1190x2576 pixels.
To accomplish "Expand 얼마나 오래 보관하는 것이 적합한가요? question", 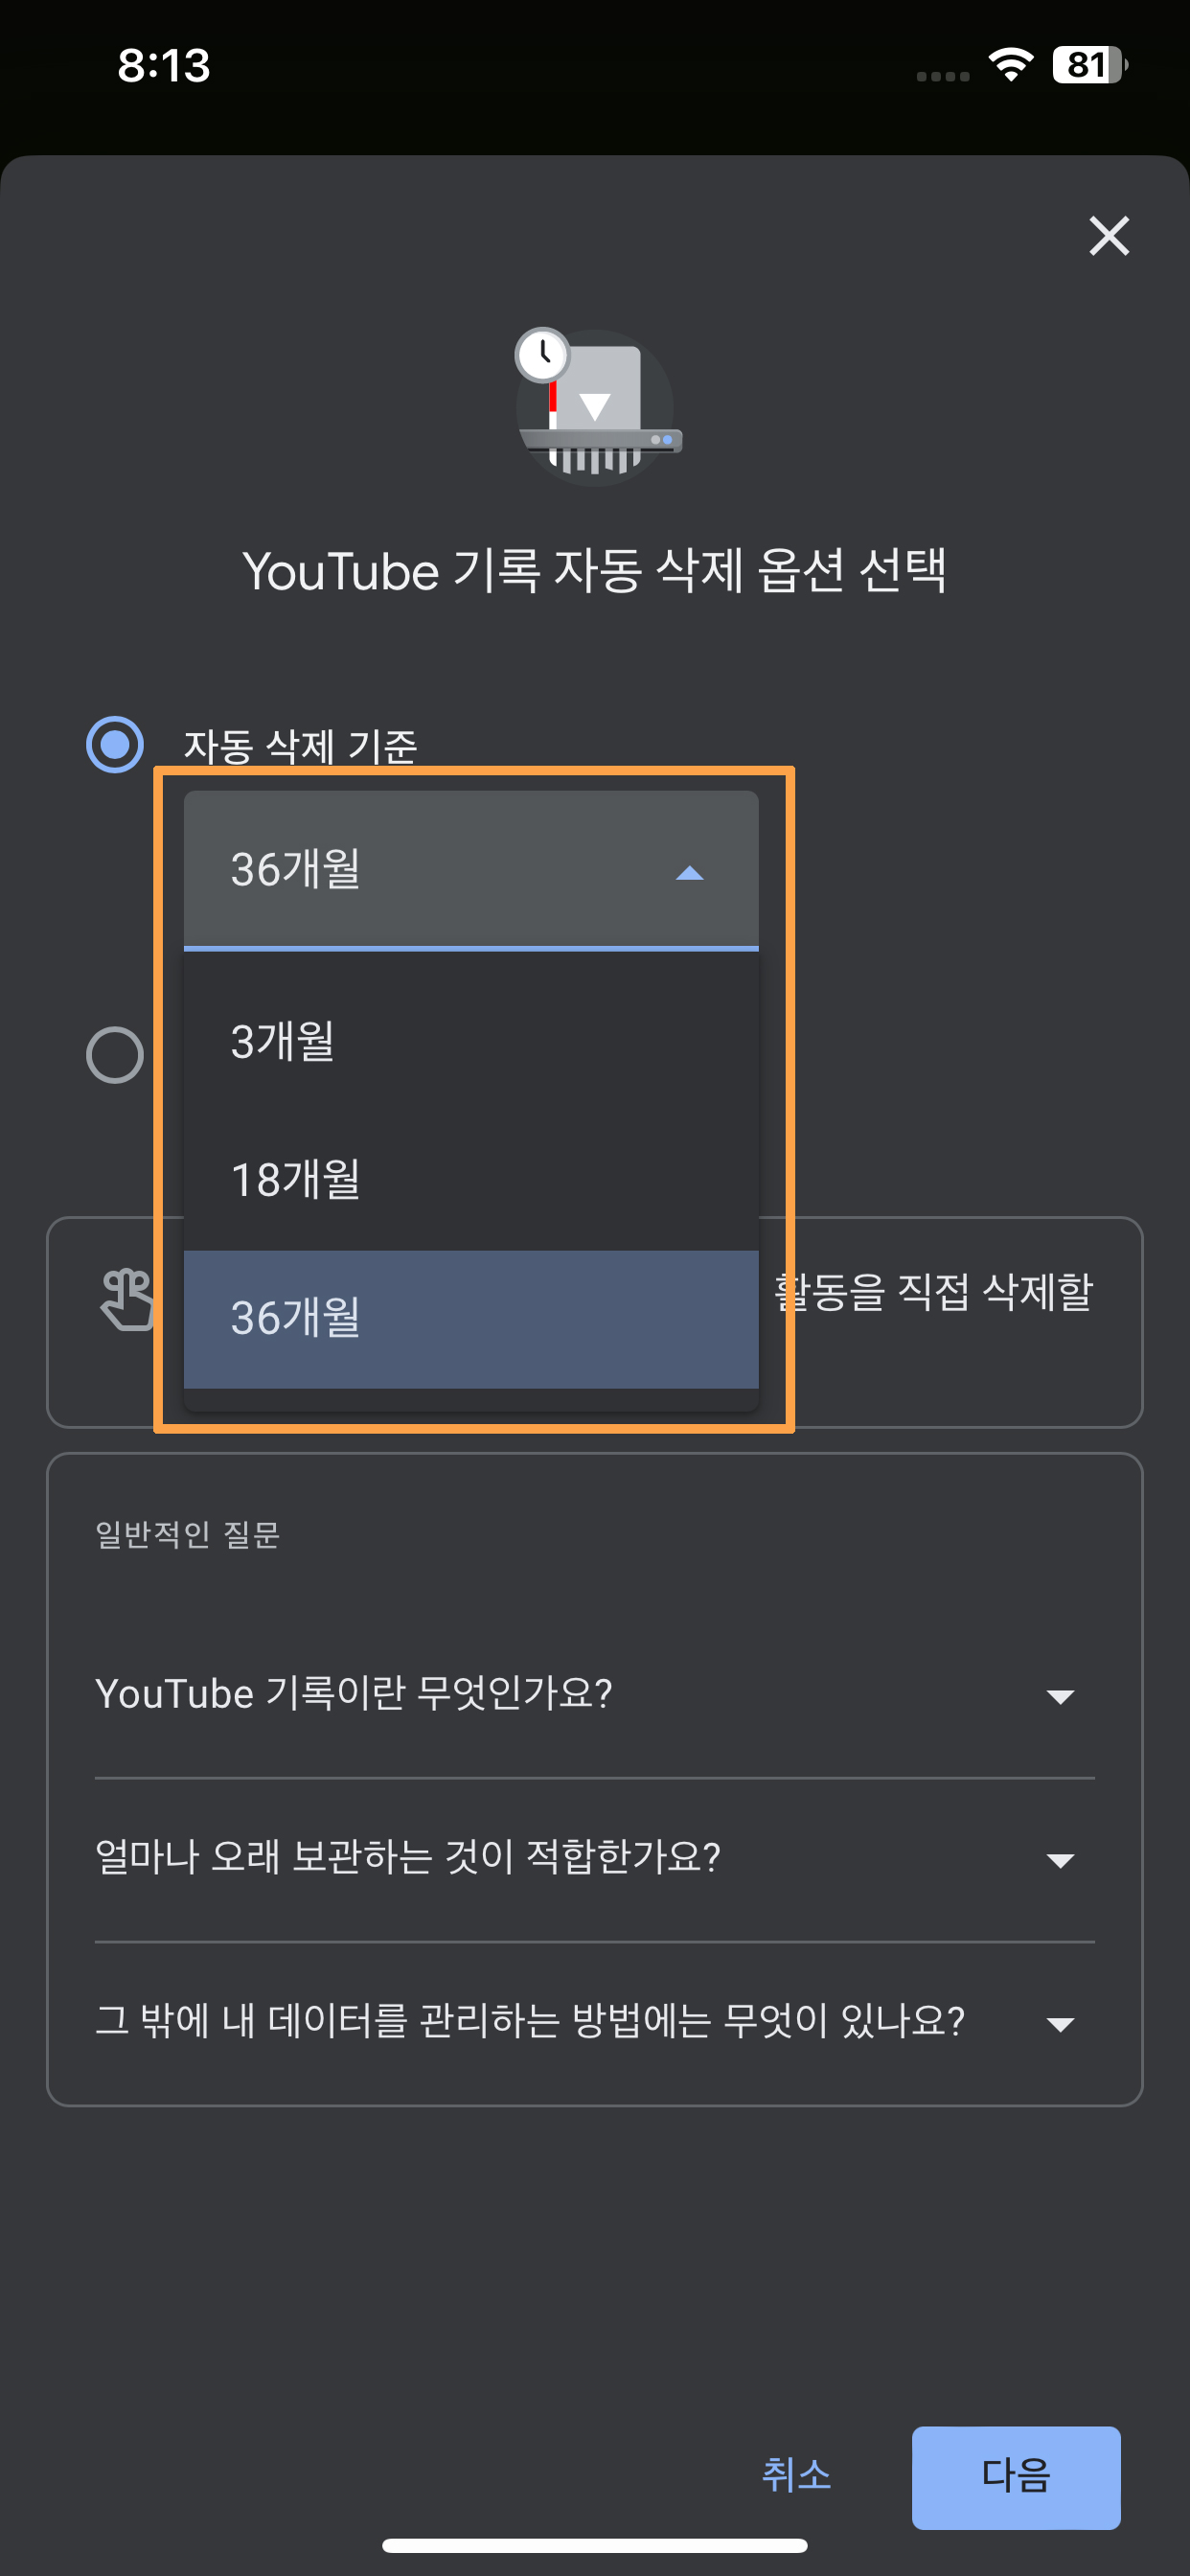I will click(x=594, y=1859).
